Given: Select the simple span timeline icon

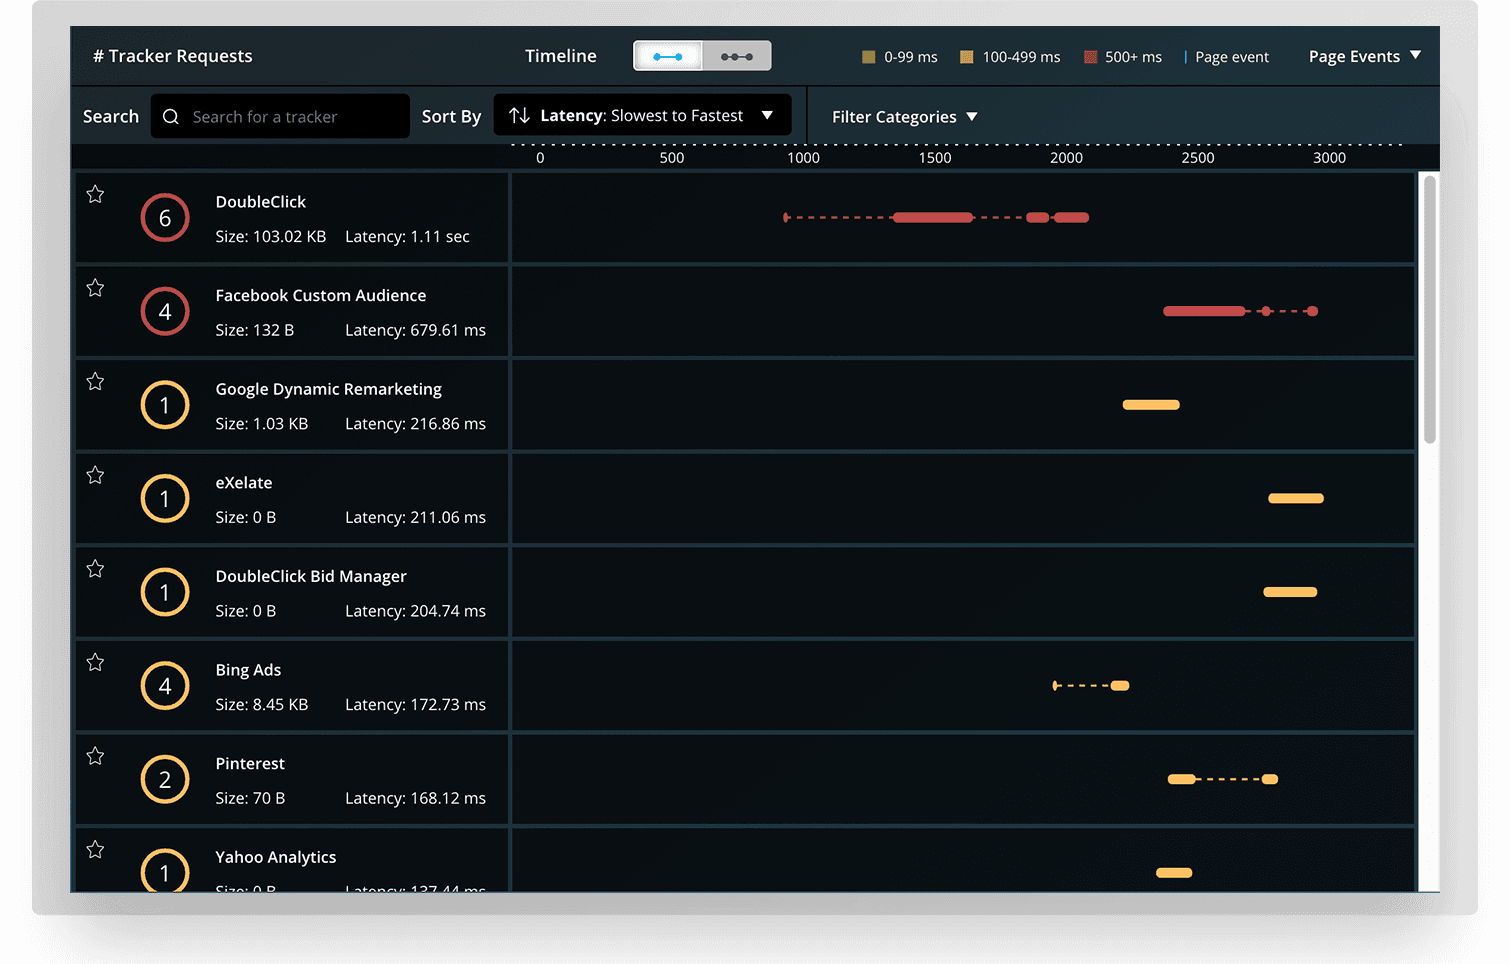Looking at the screenshot, I should (x=668, y=56).
